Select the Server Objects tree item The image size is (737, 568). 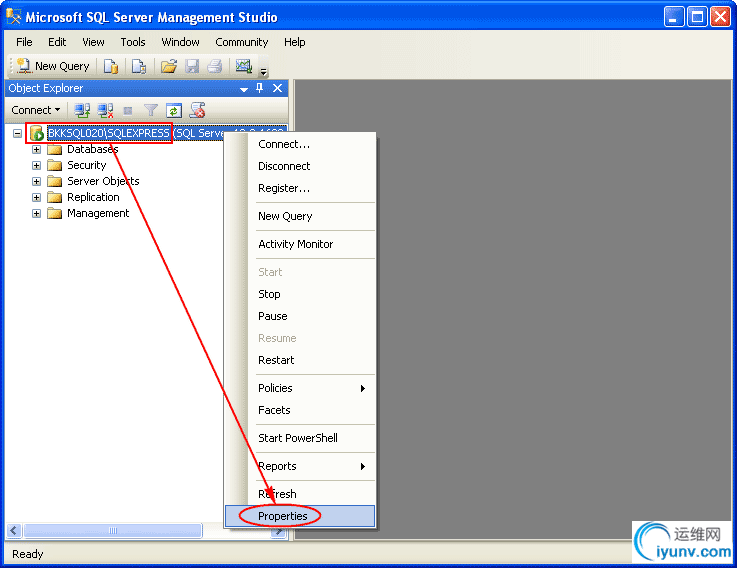(103, 181)
